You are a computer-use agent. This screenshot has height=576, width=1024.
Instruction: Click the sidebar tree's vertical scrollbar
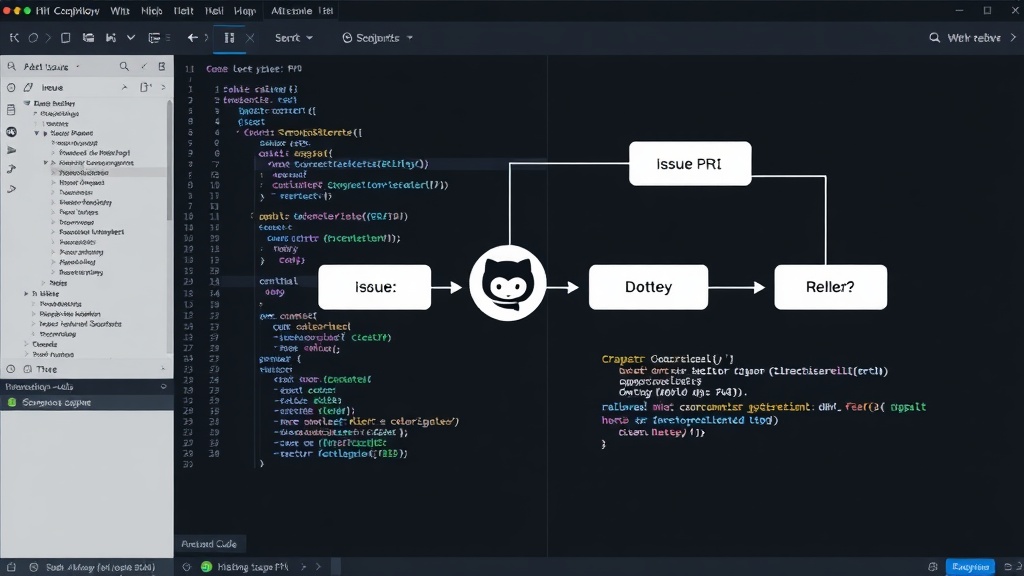(x=170, y=160)
